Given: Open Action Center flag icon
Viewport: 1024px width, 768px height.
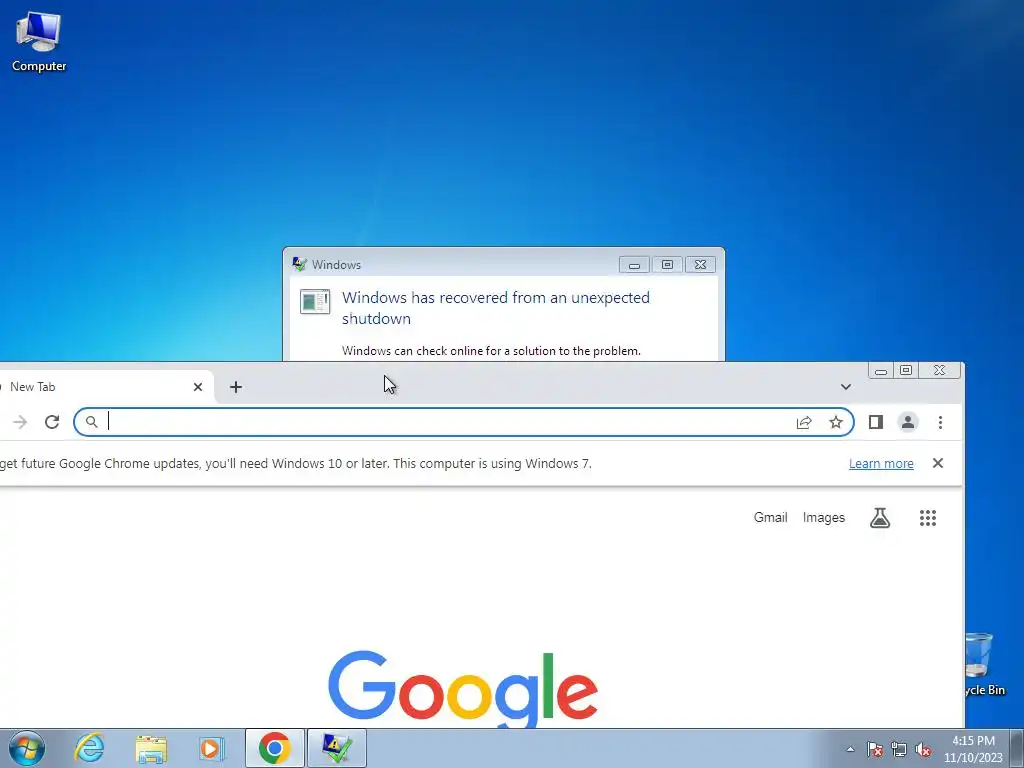Looking at the screenshot, I should (x=875, y=749).
